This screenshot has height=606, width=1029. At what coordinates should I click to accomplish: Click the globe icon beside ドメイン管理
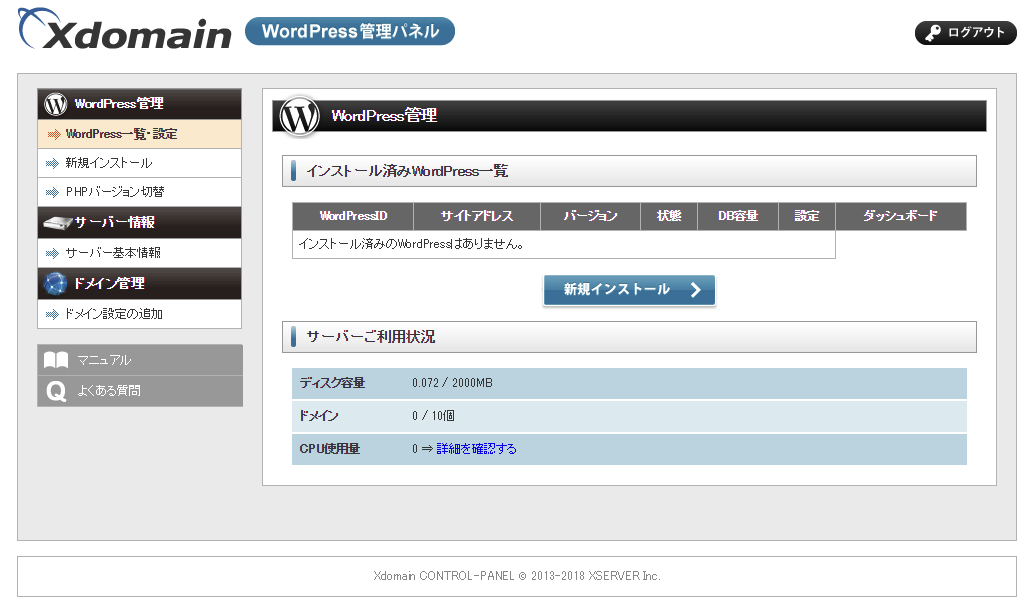(x=56, y=284)
